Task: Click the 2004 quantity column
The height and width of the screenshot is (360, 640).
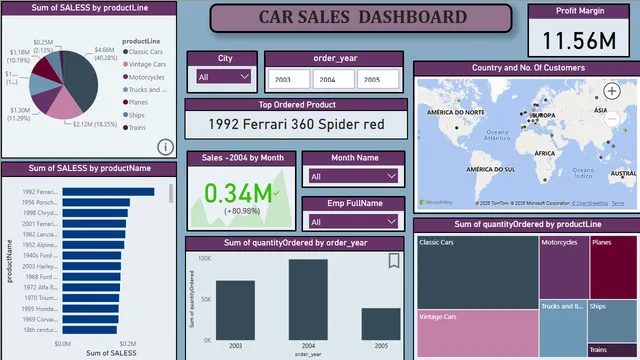Action: [x=308, y=300]
